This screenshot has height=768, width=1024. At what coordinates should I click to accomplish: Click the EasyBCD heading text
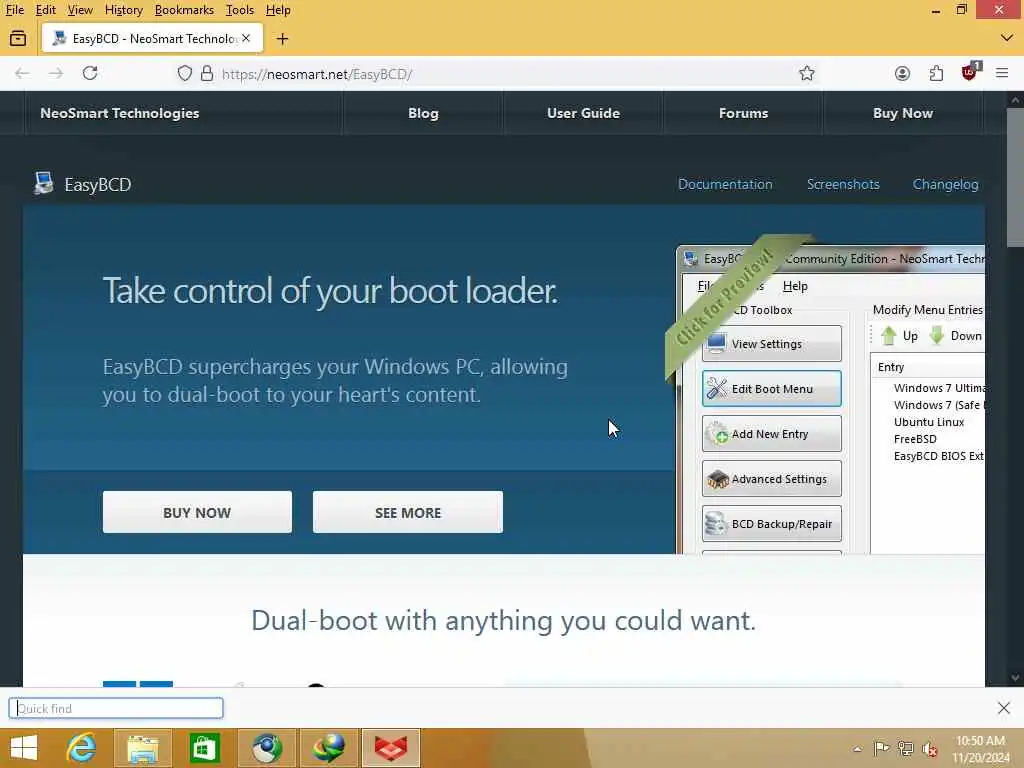coord(97,185)
